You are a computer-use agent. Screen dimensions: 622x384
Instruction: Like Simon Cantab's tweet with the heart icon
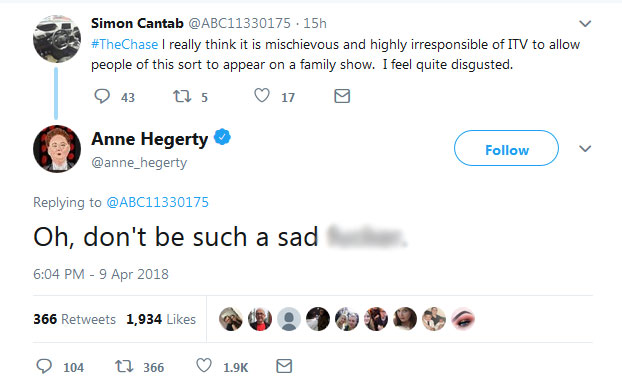point(262,96)
